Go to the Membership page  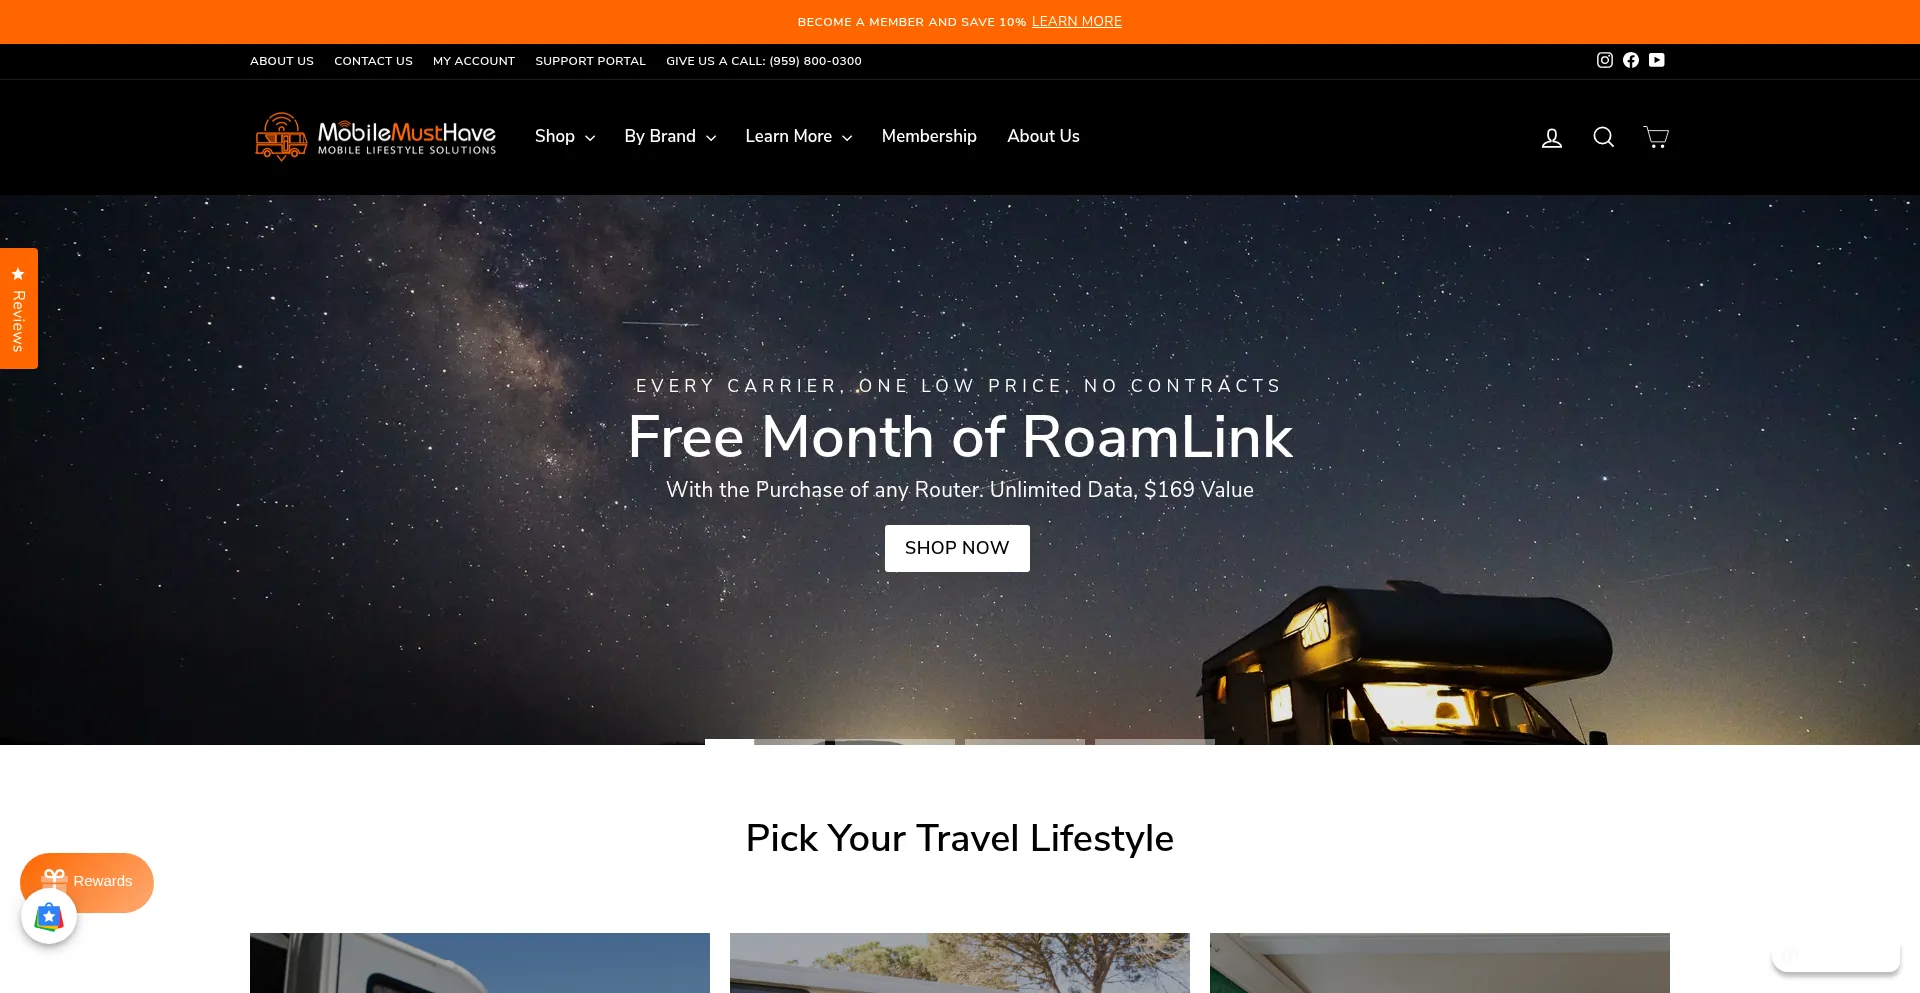[x=929, y=136]
